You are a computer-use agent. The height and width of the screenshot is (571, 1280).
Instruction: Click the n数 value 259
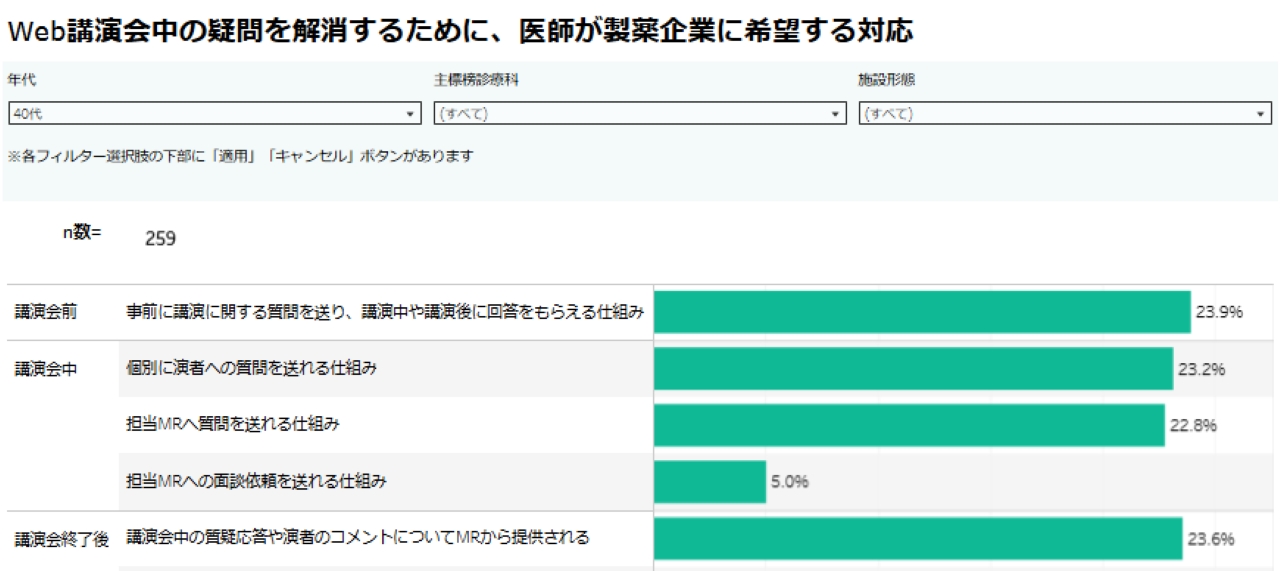point(160,239)
